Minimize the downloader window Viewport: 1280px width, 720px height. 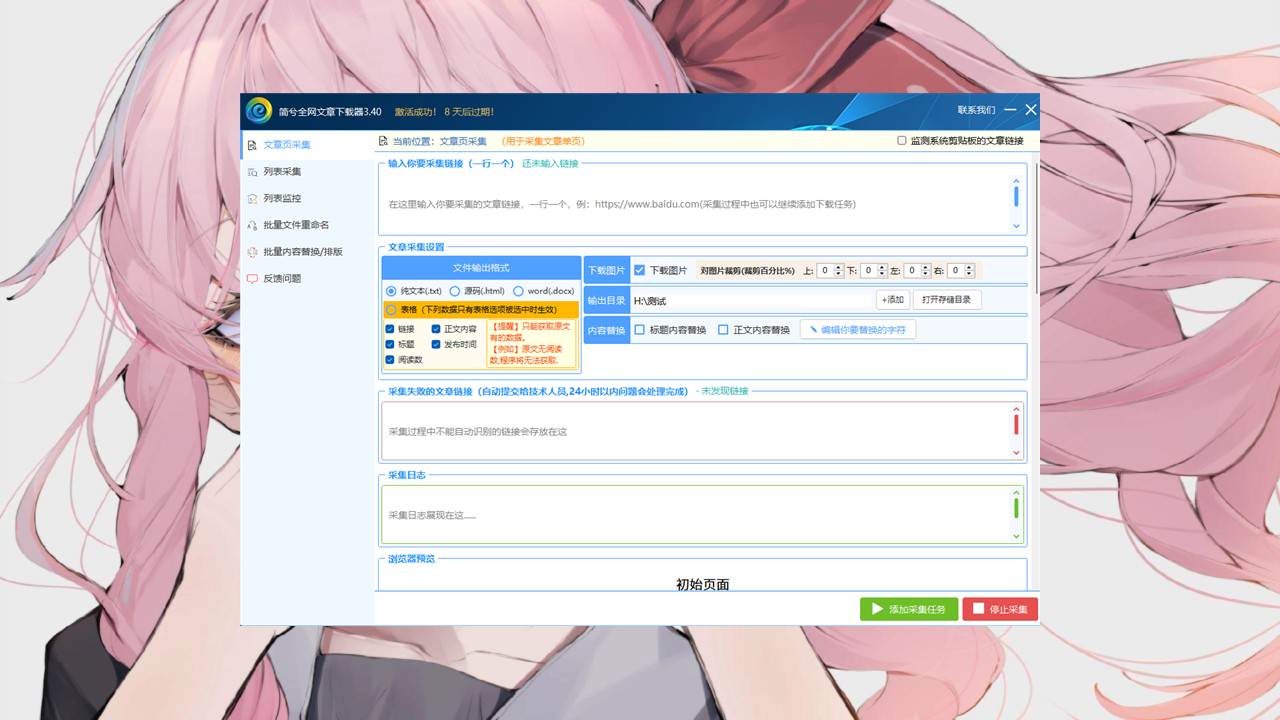(x=1010, y=110)
